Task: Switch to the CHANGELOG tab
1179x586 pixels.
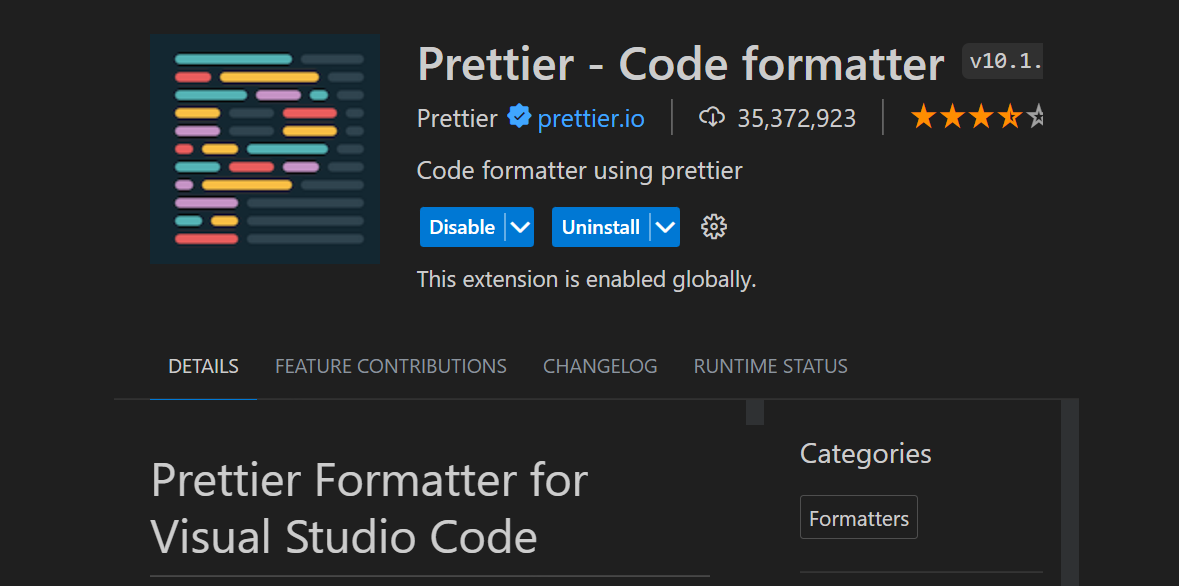Action: (x=600, y=366)
